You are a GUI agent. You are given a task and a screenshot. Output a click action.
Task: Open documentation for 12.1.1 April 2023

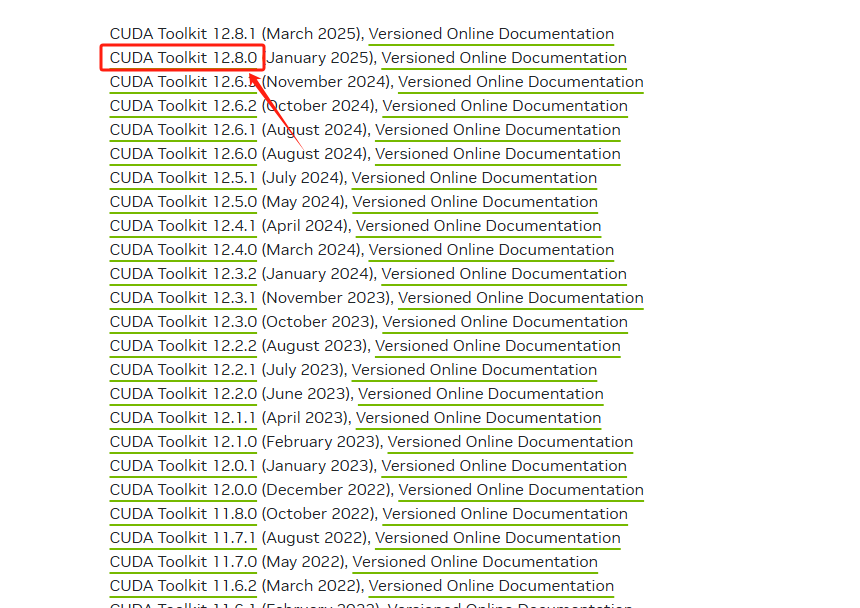pos(478,418)
